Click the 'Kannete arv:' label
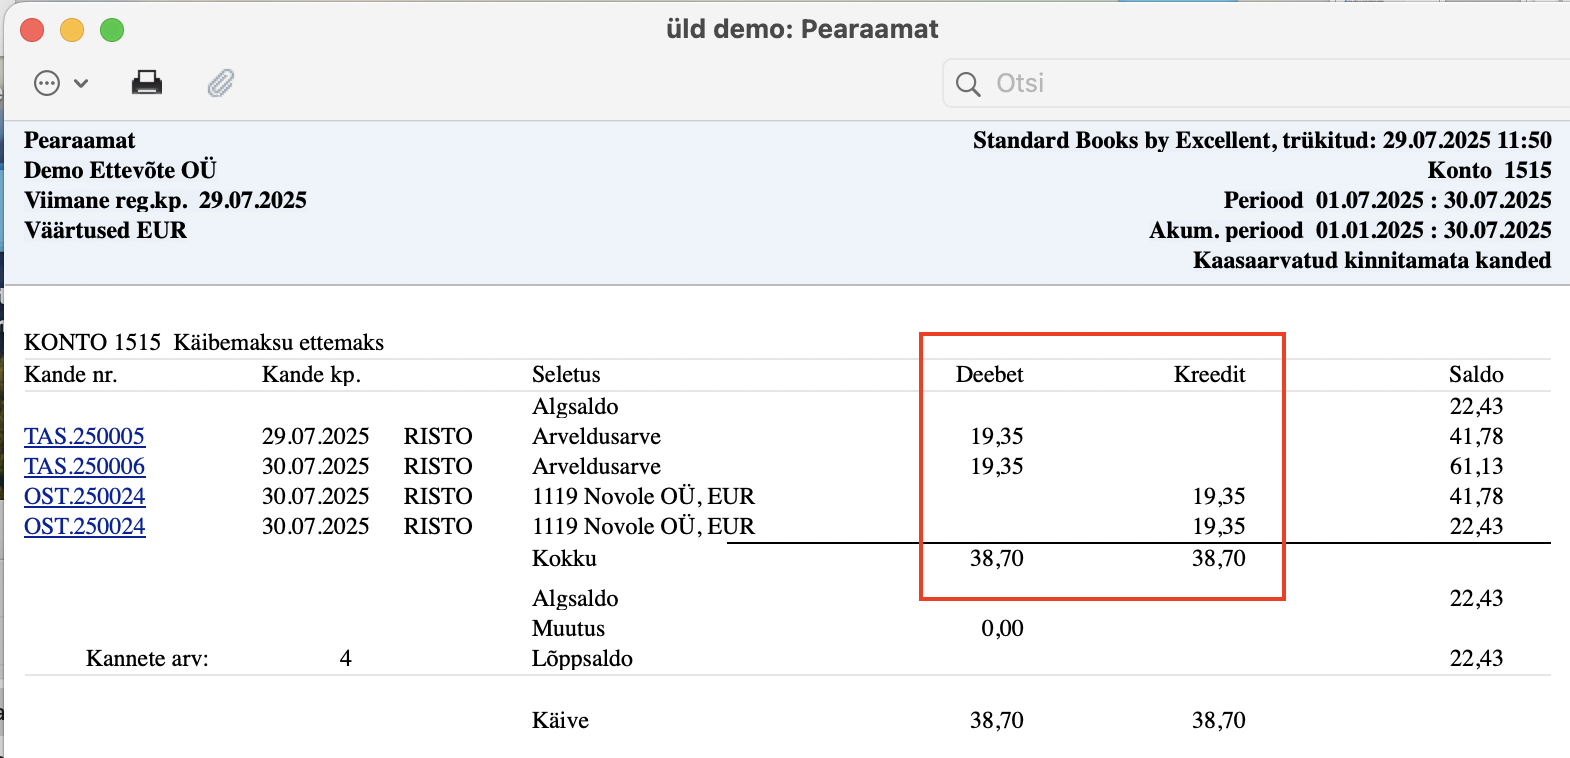 (147, 658)
